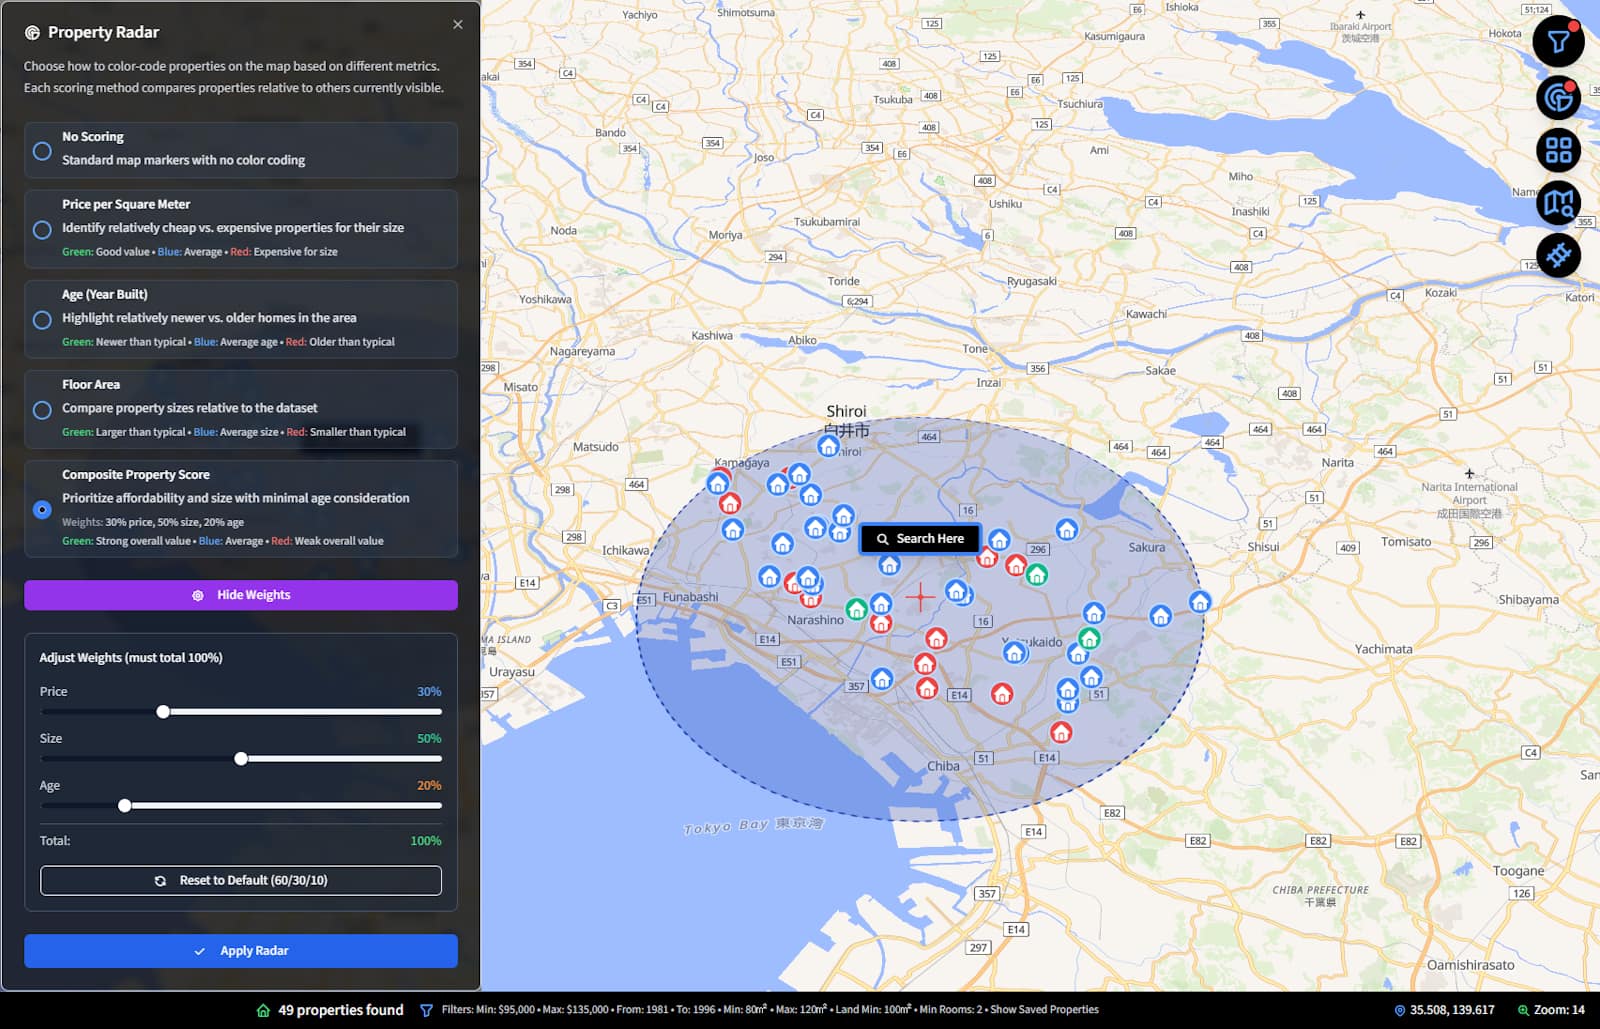Image resolution: width=1600 pixels, height=1029 pixels.
Task: Click the filter icon in the status bar
Action: coord(426,1010)
